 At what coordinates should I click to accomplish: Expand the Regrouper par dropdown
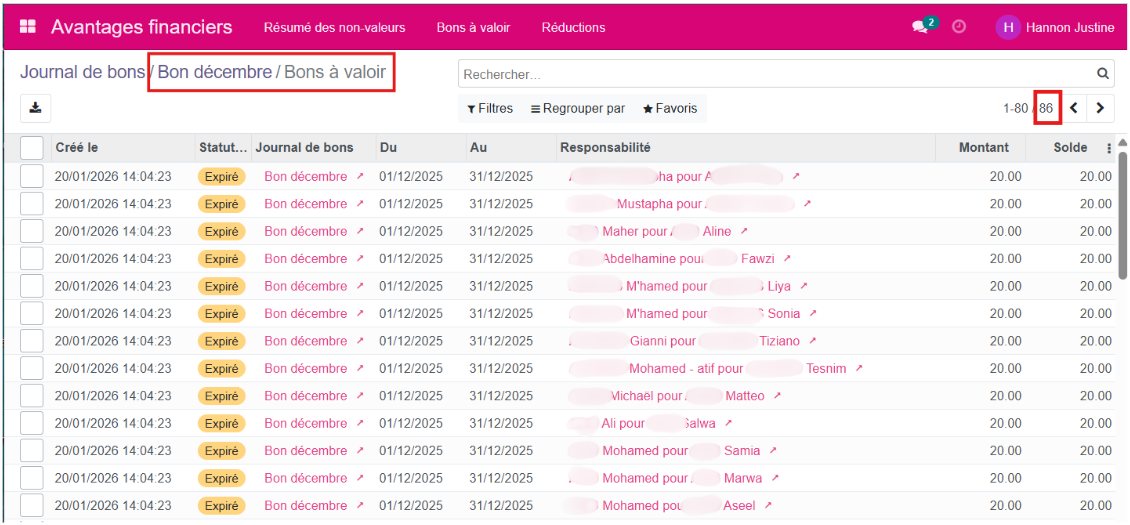click(577, 108)
